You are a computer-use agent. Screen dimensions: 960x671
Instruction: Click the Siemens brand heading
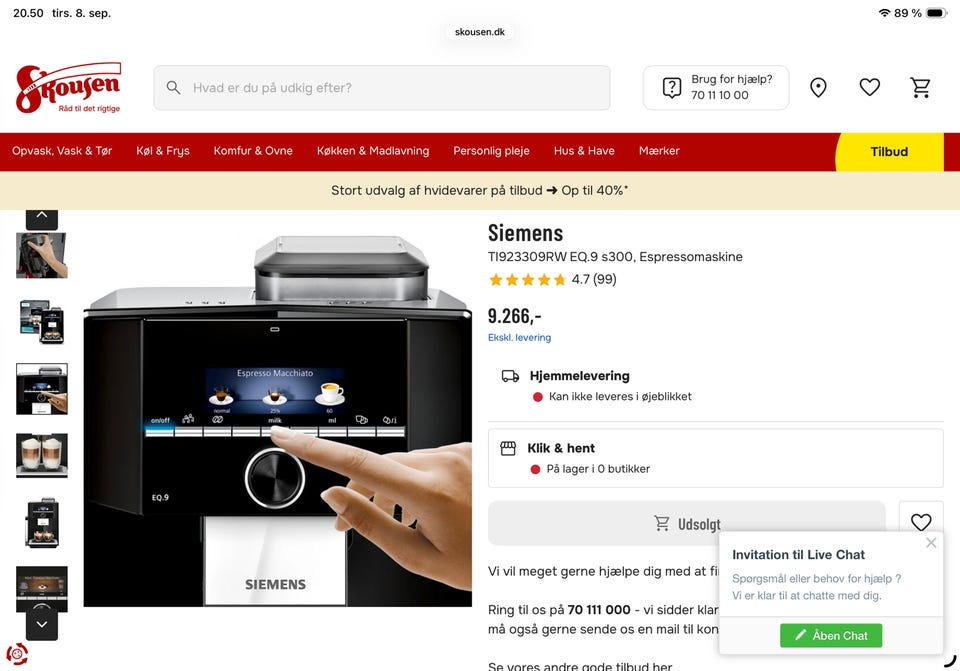pos(525,233)
